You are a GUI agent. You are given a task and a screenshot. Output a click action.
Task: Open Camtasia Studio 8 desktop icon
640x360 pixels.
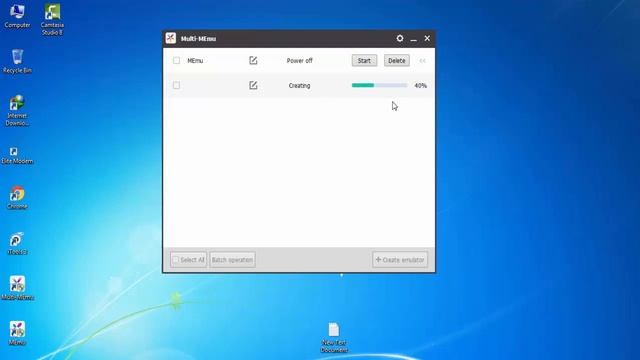click(x=52, y=20)
